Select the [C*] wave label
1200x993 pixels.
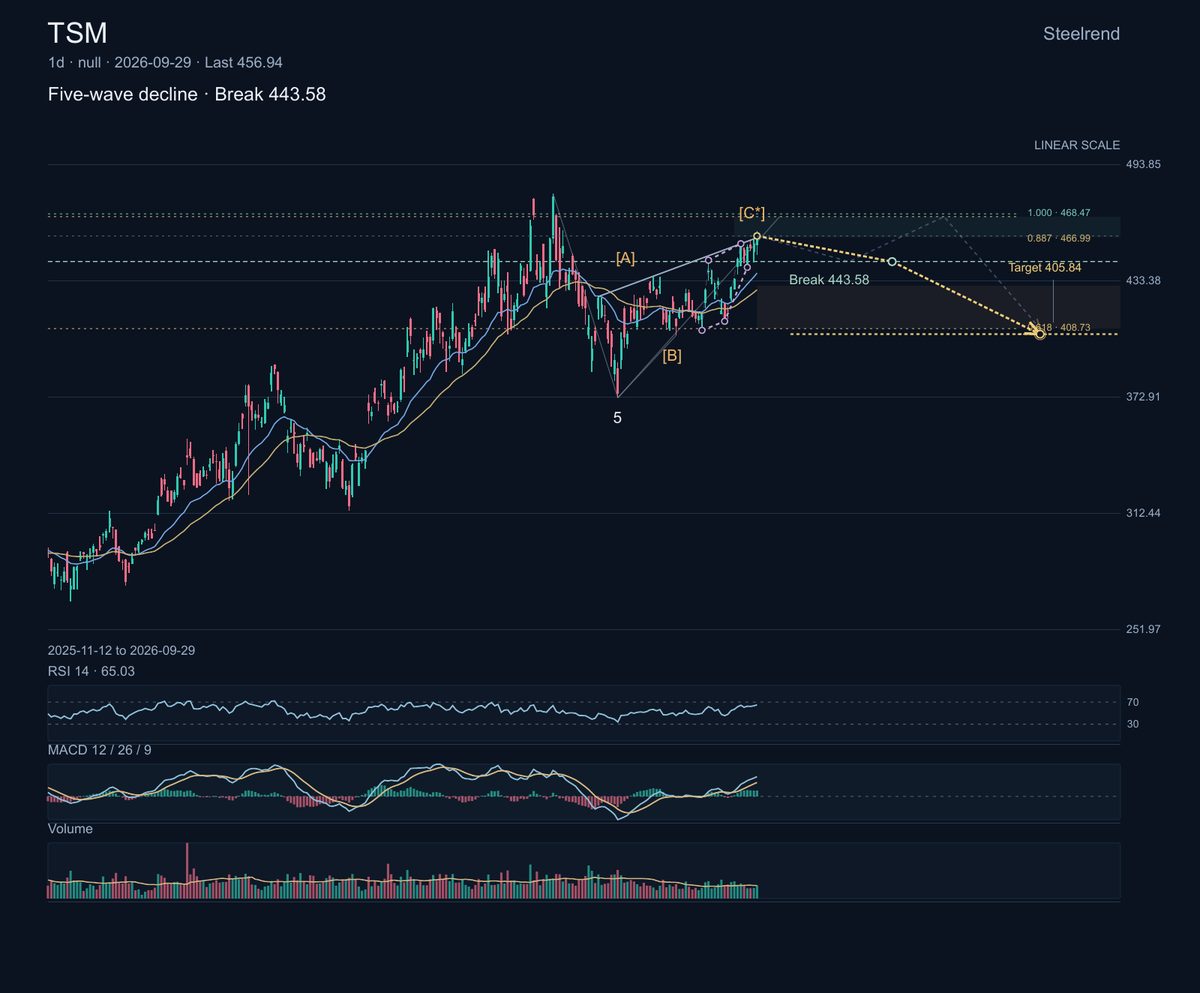(x=752, y=213)
